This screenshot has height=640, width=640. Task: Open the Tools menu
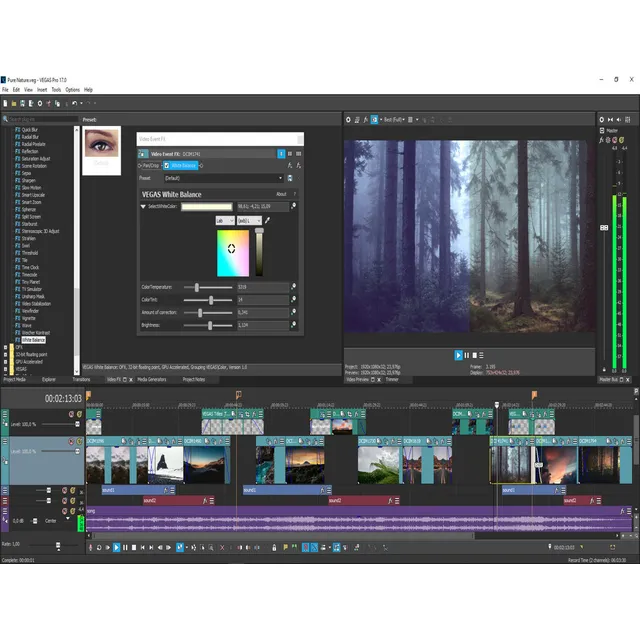coord(56,90)
